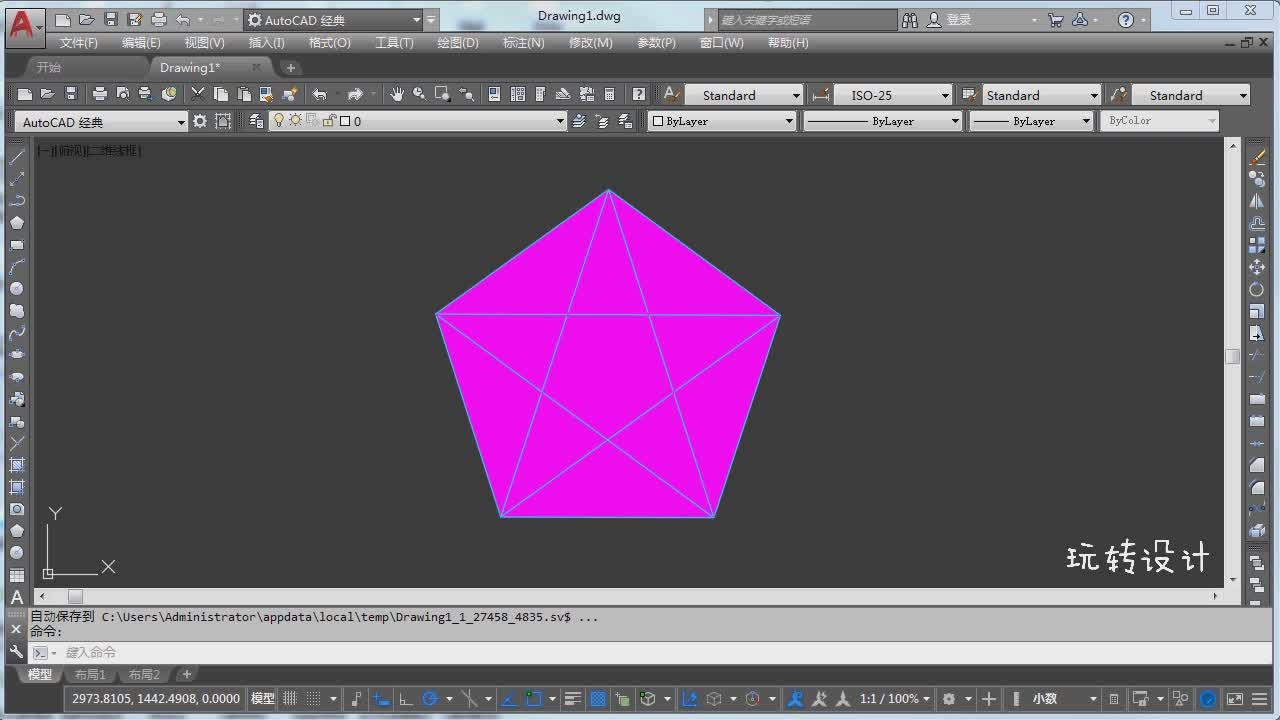Toggle the layer on/off lightbulb
This screenshot has height=720, width=1280.
[279, 121]
